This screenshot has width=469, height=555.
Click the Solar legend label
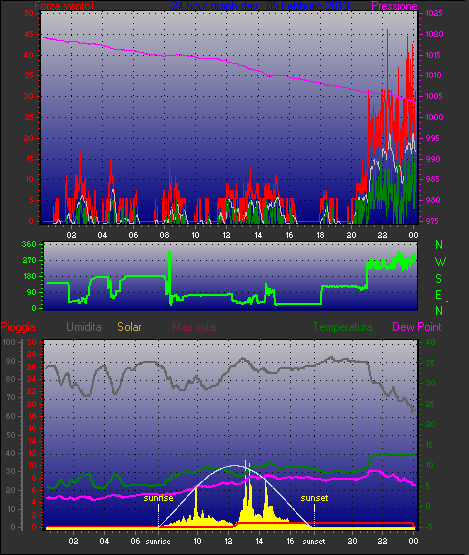coord(129,327)
